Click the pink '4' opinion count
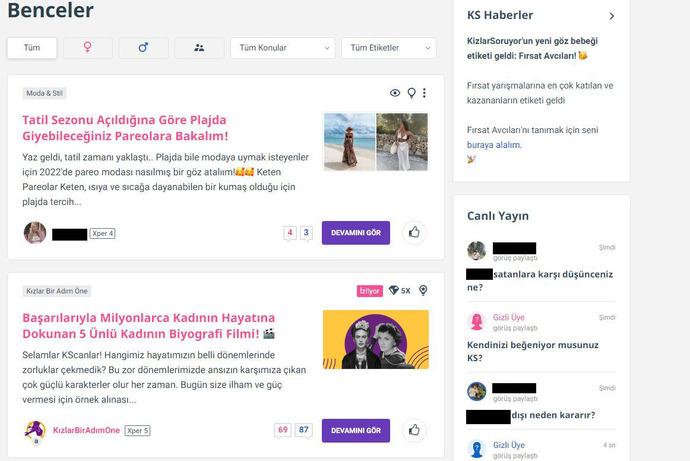 coord(290,233)
